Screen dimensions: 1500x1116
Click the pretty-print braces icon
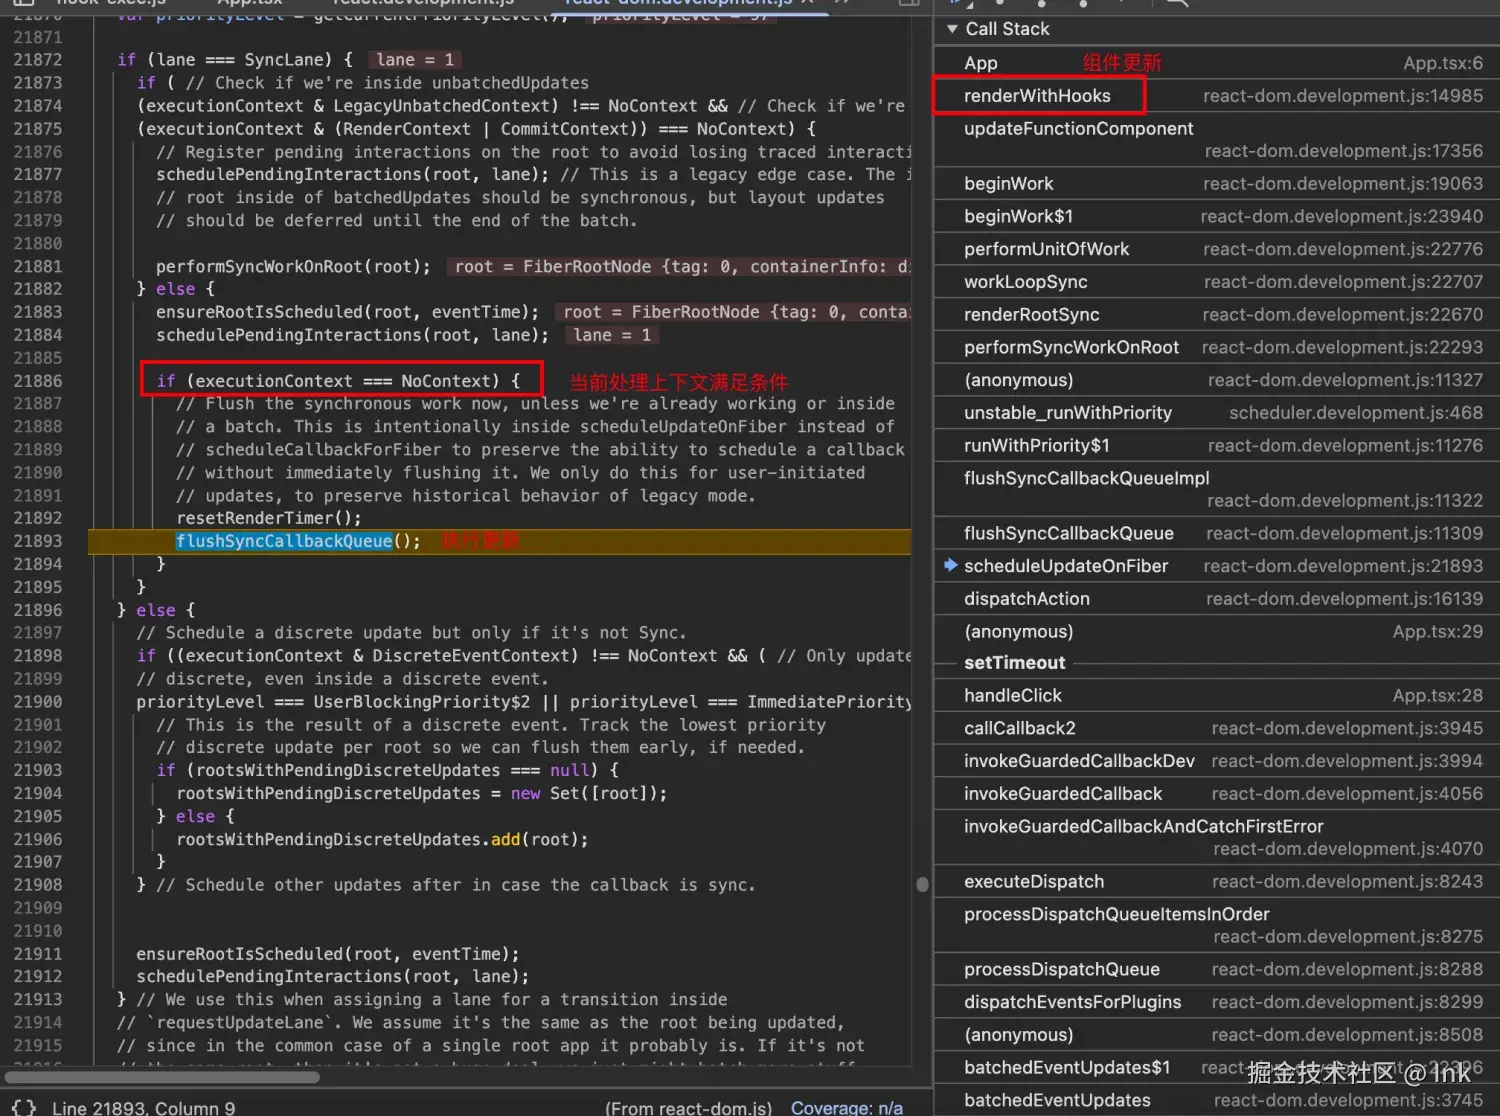click(x=24, y=1107)
